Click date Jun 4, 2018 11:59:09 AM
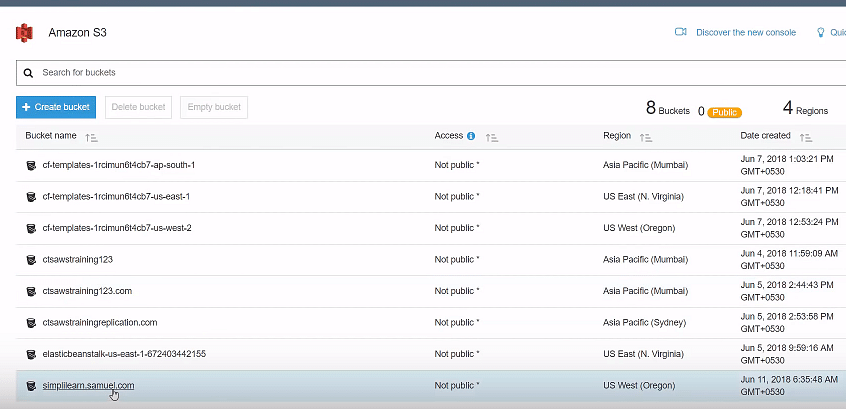Screen dimensions: 846x409 (789, 260)
